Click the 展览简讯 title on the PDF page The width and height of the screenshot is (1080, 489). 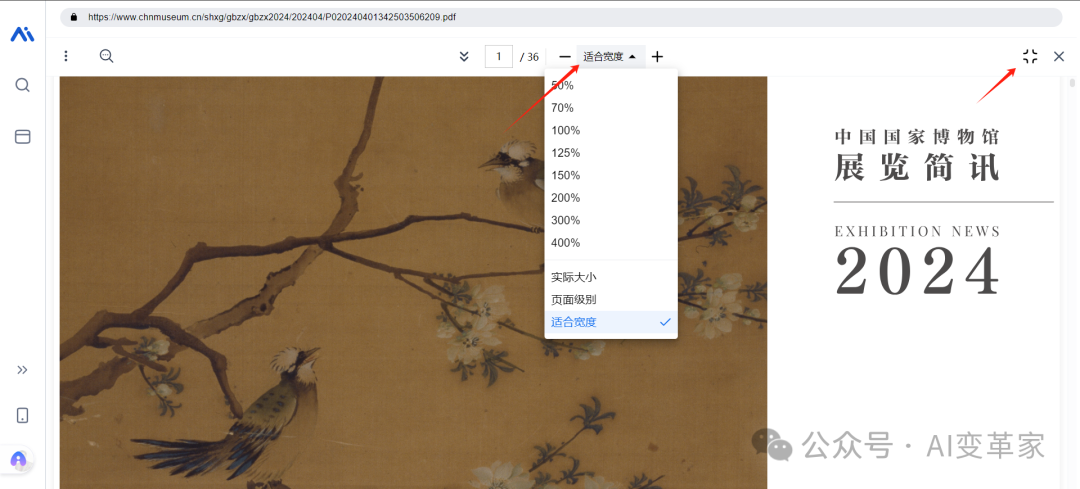tap(917, 167)
